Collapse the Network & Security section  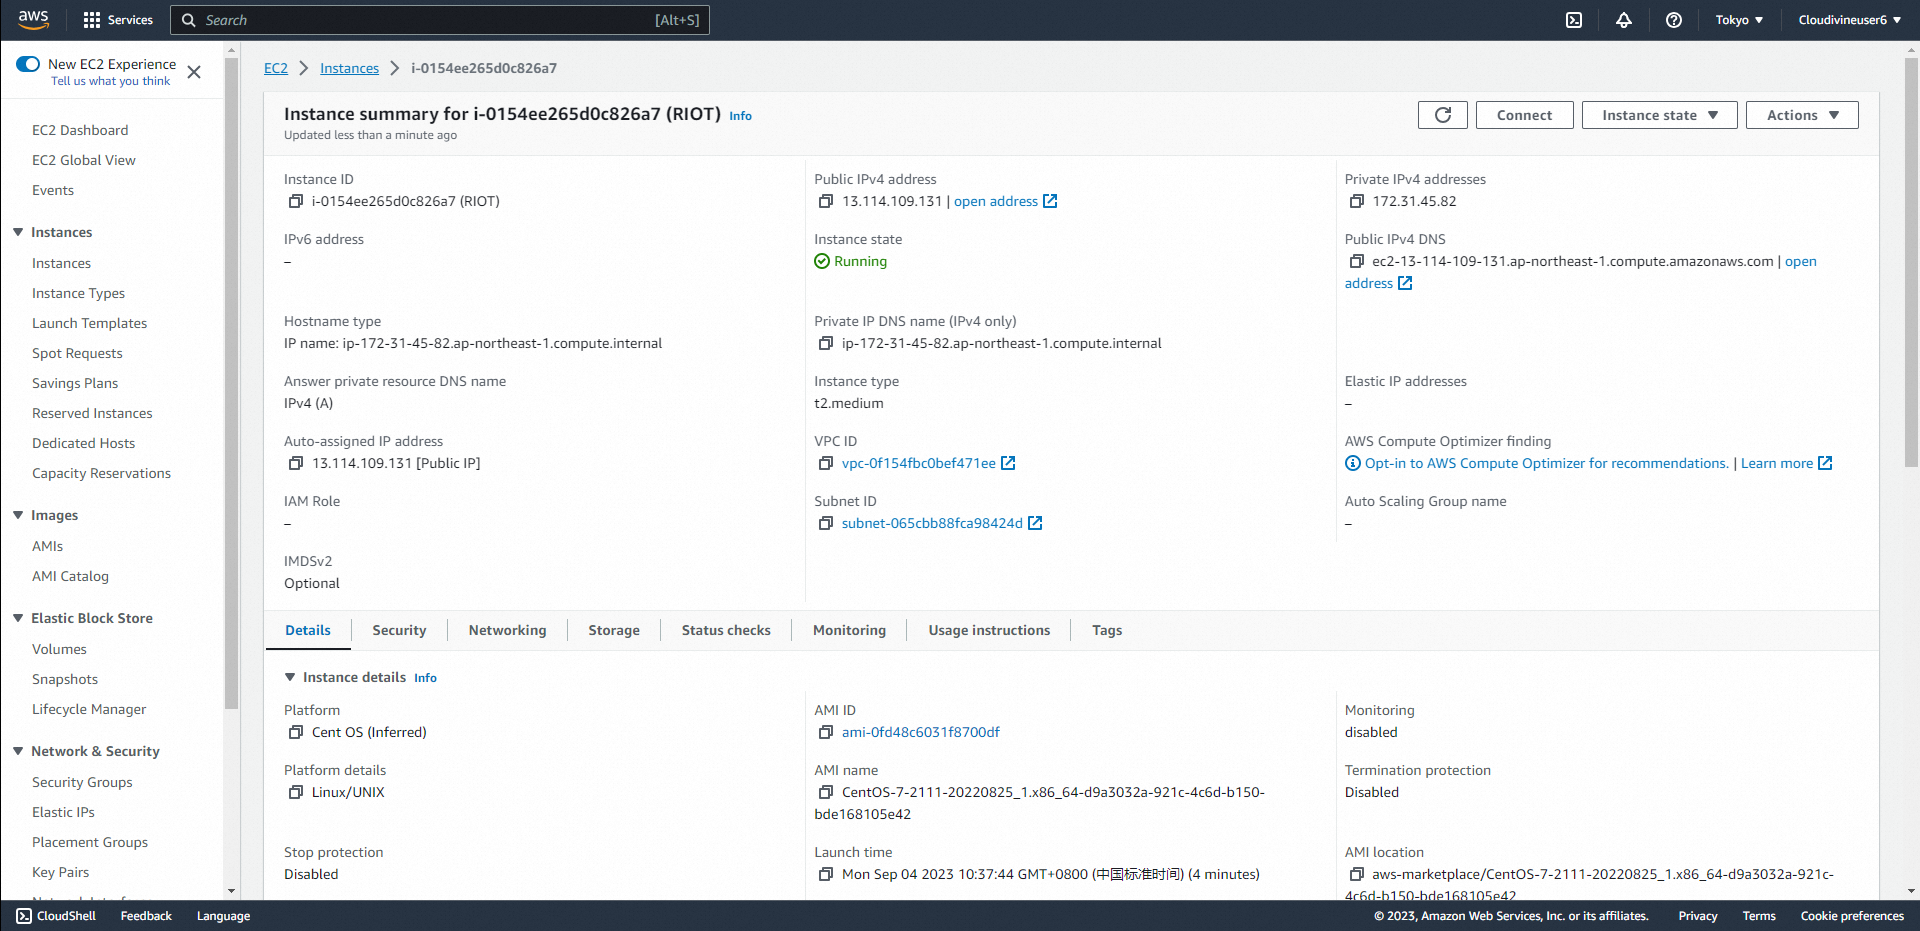18,751
